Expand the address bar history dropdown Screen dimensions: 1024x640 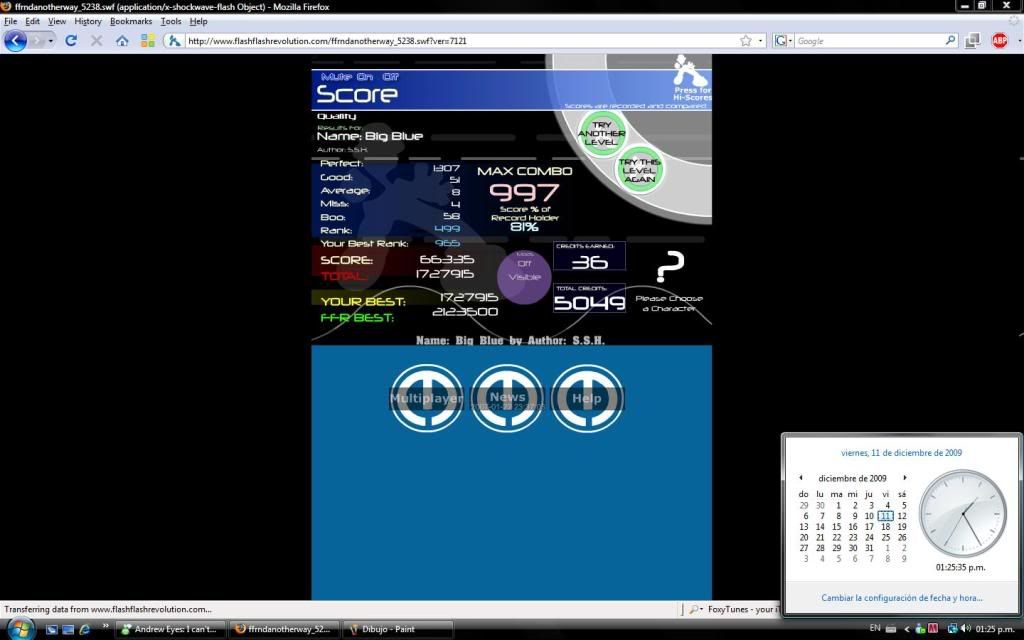coord(761,41)
